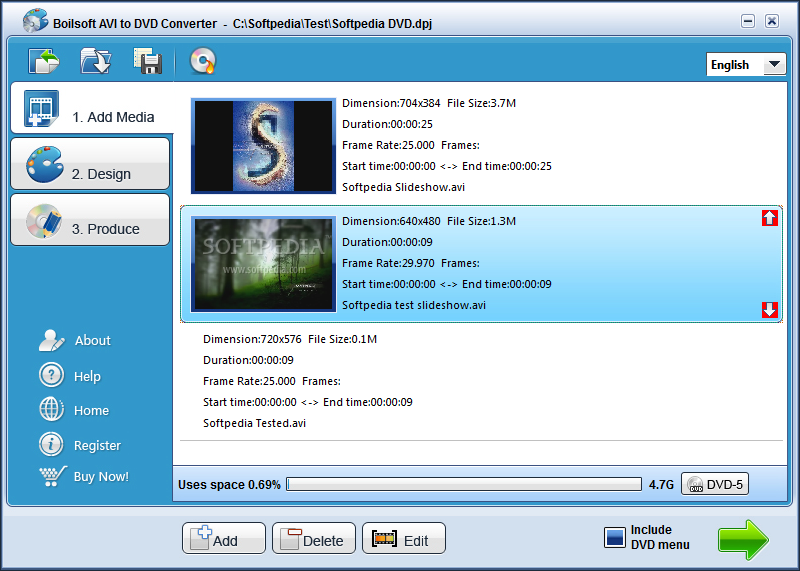The image size is (800, 571).
Task: Minimize the Boilsoft converter window
Action: [748, 21]
